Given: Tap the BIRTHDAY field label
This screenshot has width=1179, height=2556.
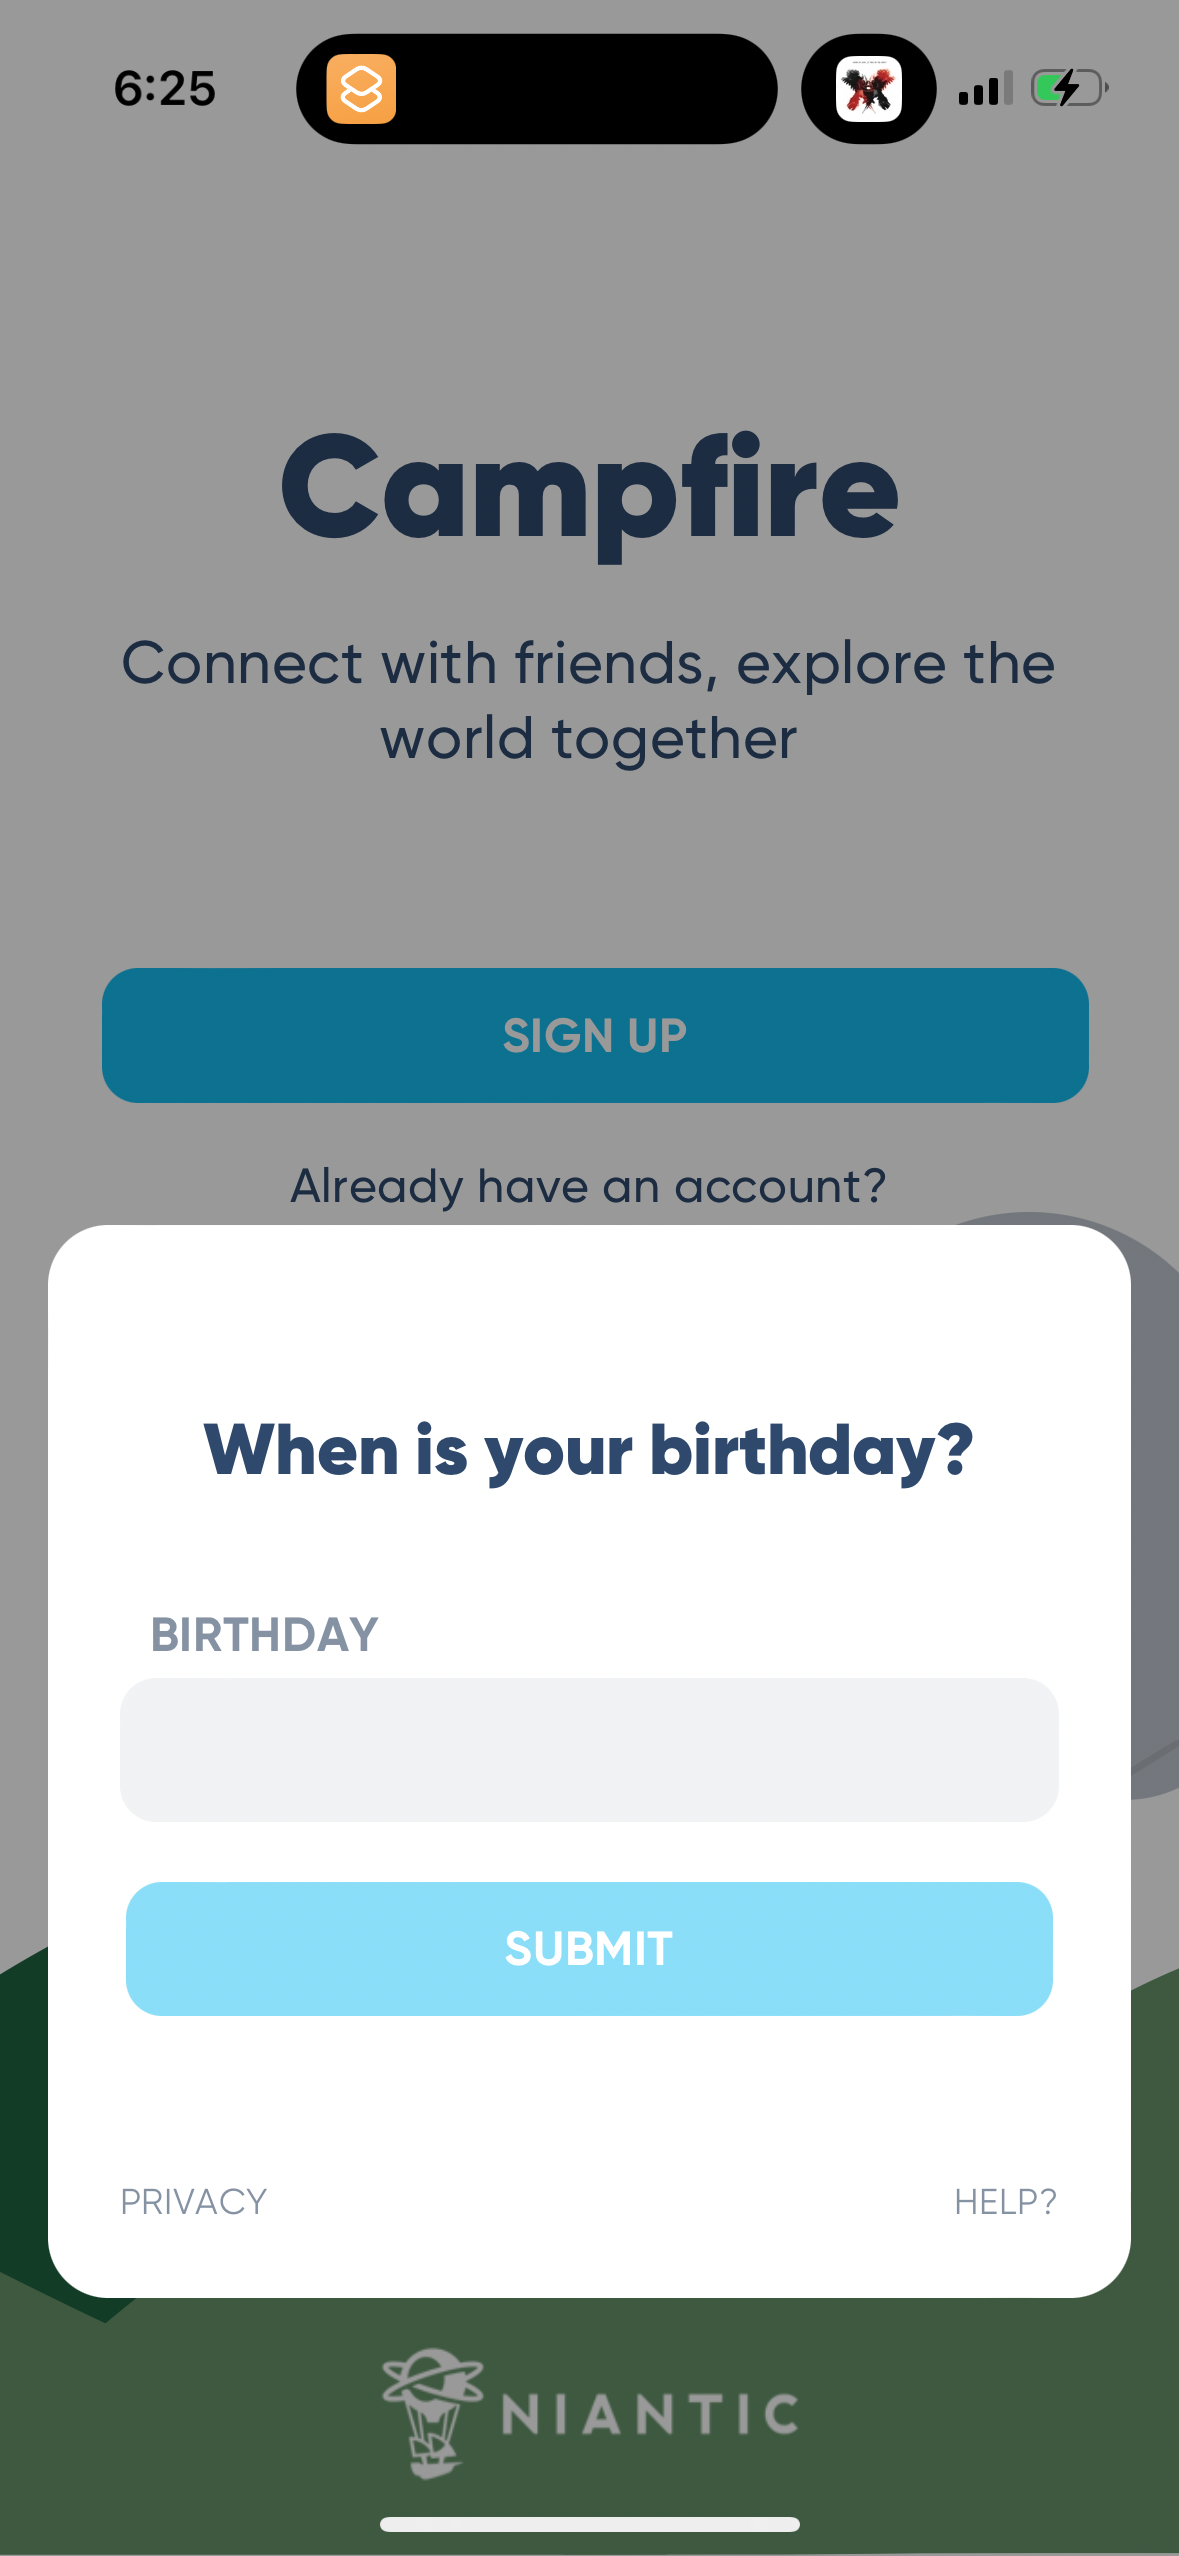Looking at the screenshot, I should pos(264,1635).
